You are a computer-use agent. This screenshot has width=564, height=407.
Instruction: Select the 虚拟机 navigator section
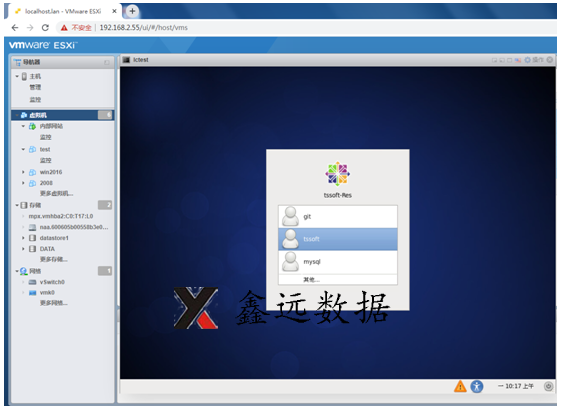coord(63,115)
